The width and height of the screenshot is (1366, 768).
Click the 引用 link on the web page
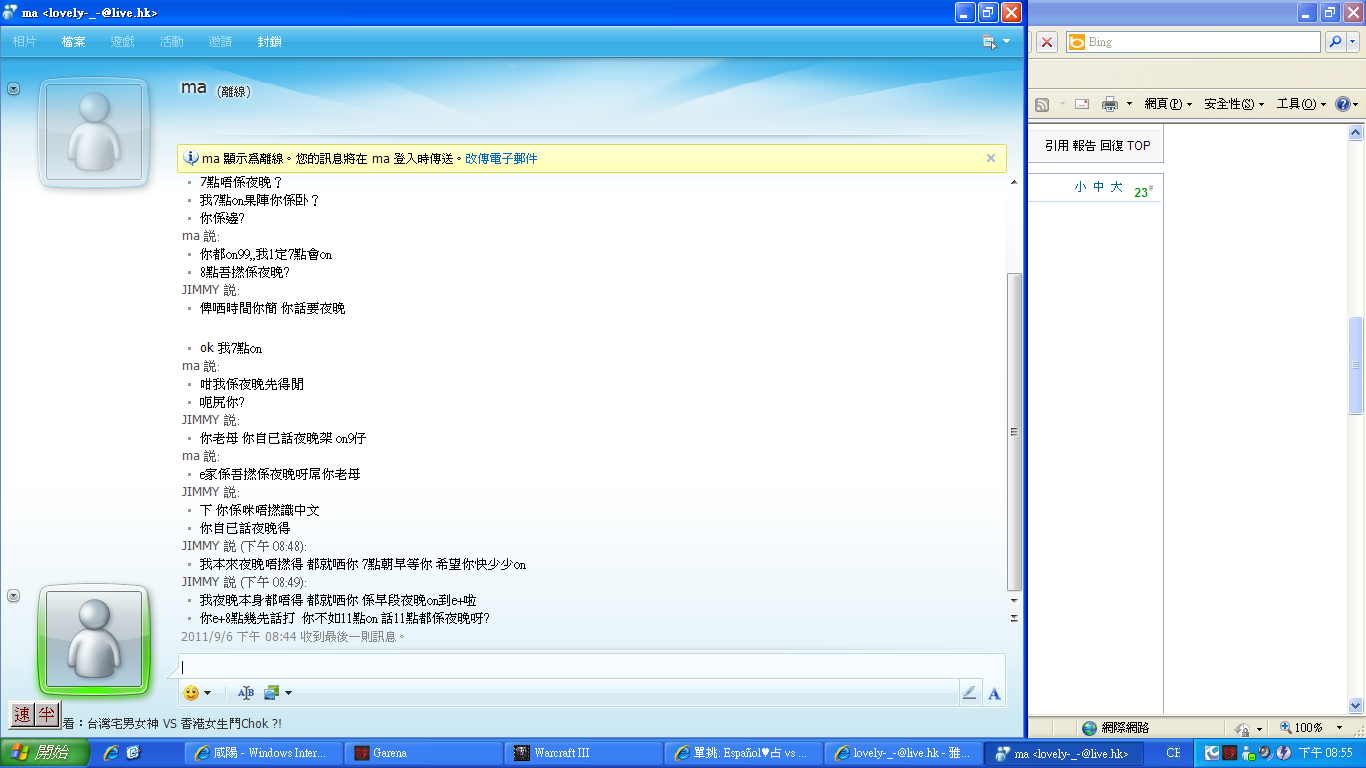1057,145
